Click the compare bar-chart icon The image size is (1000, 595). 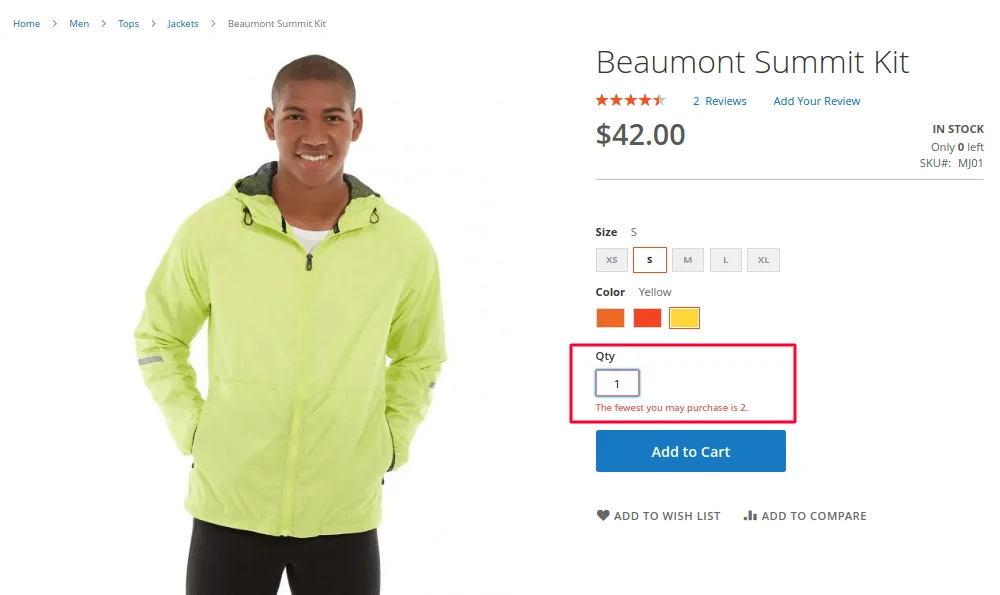point(750,516)
